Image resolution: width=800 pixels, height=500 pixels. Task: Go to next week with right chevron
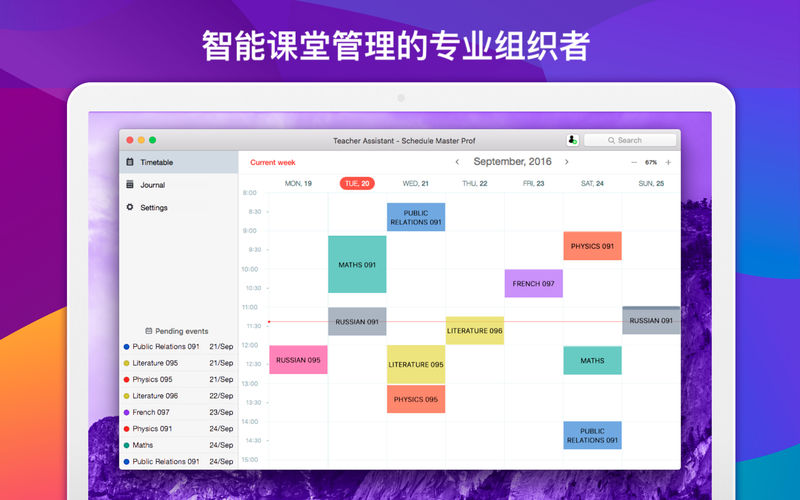tap(566, 162)
